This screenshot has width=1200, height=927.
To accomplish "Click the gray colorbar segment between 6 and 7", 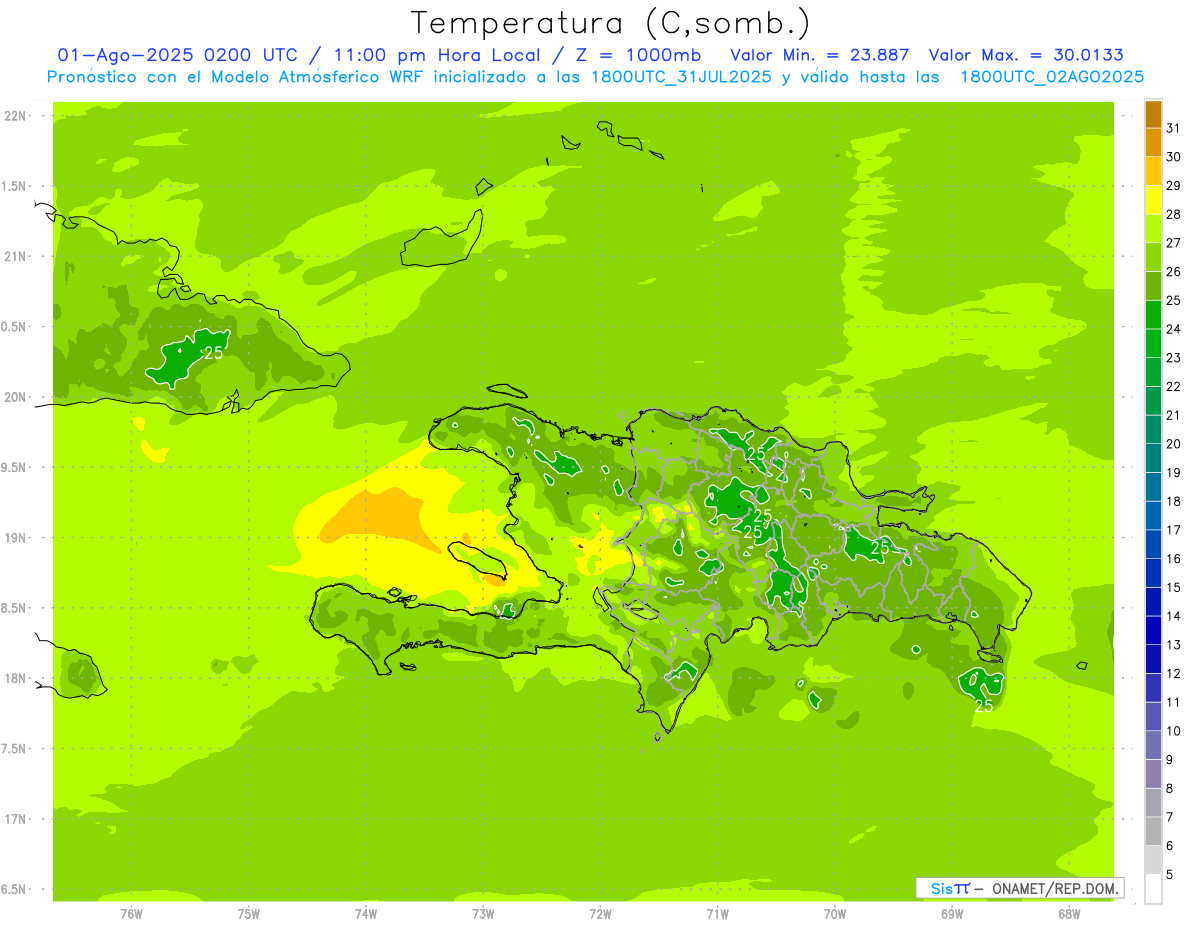I will [1153, 832].
